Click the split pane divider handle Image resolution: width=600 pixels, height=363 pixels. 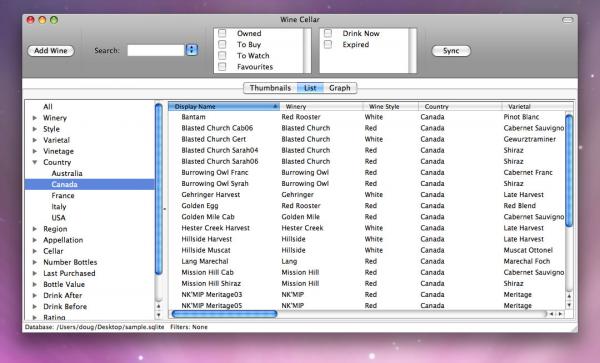tap(165, 209)
